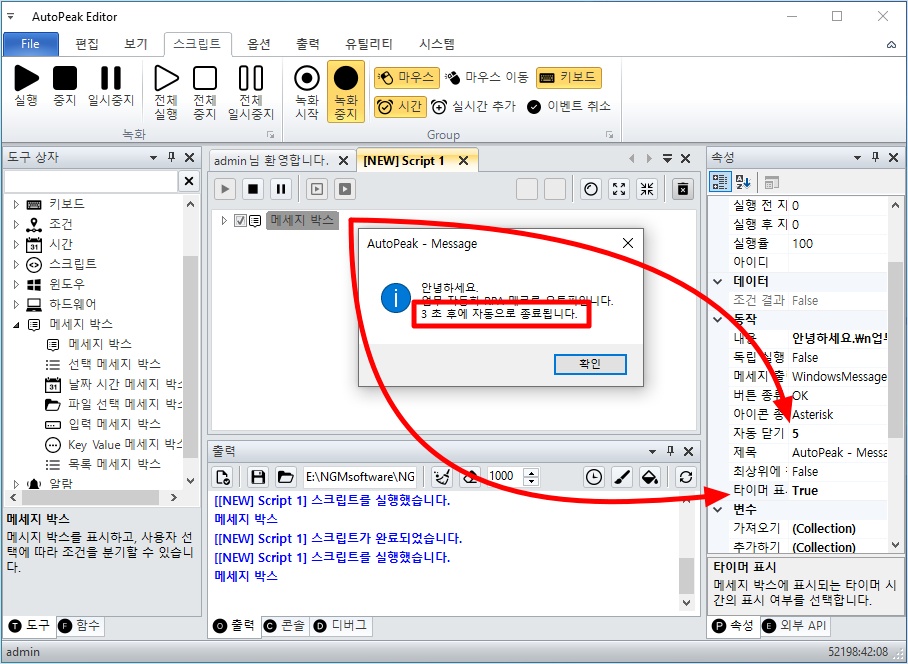Toggle 실시간 추가 option
908x664 pixels.
(x=474, y=107)
